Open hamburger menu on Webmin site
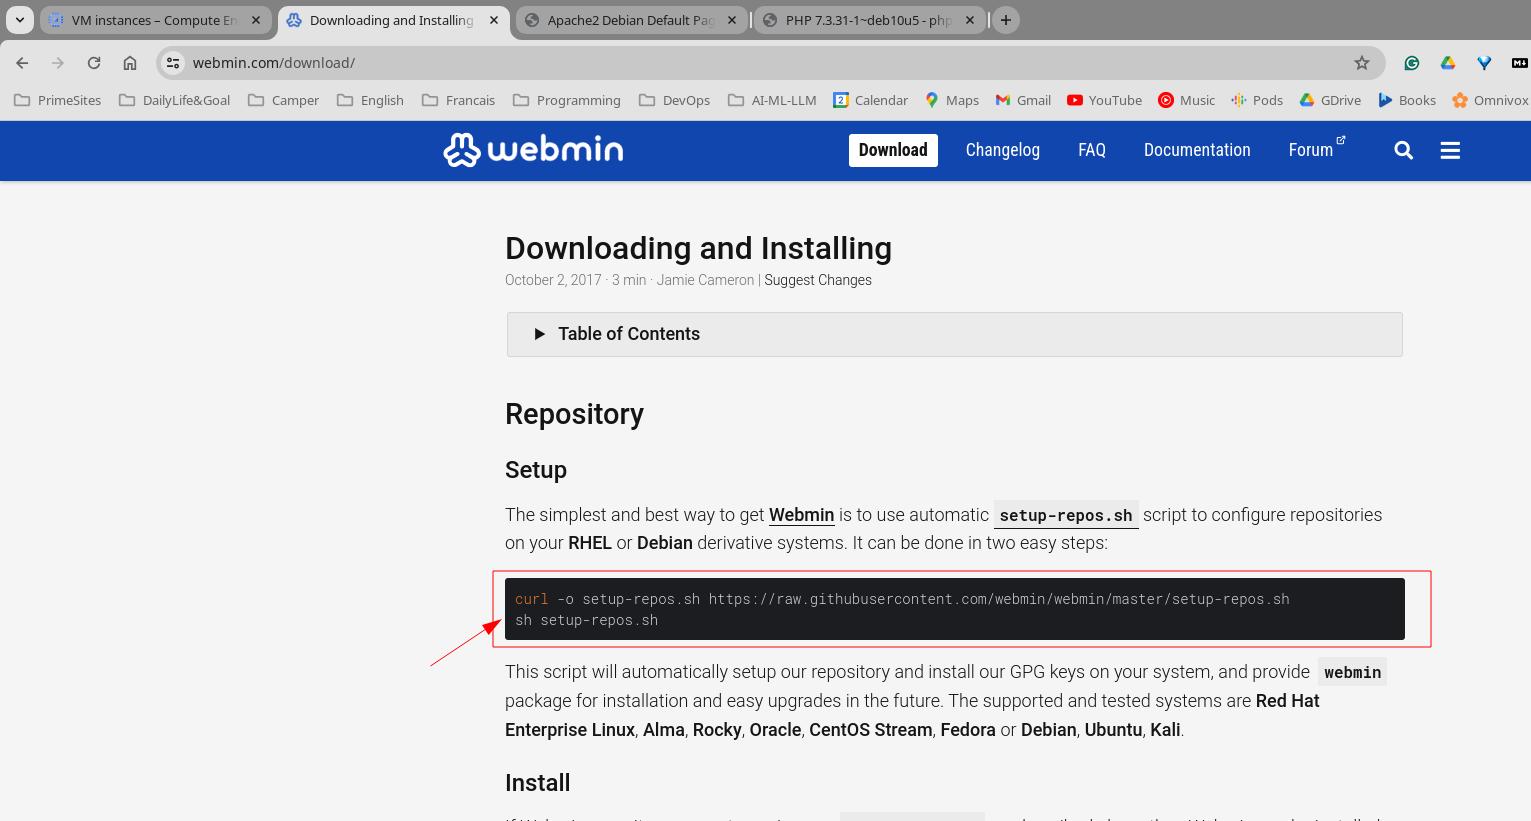The width and height of the screenshot is (1531, 821). [x=1450, y=150]
